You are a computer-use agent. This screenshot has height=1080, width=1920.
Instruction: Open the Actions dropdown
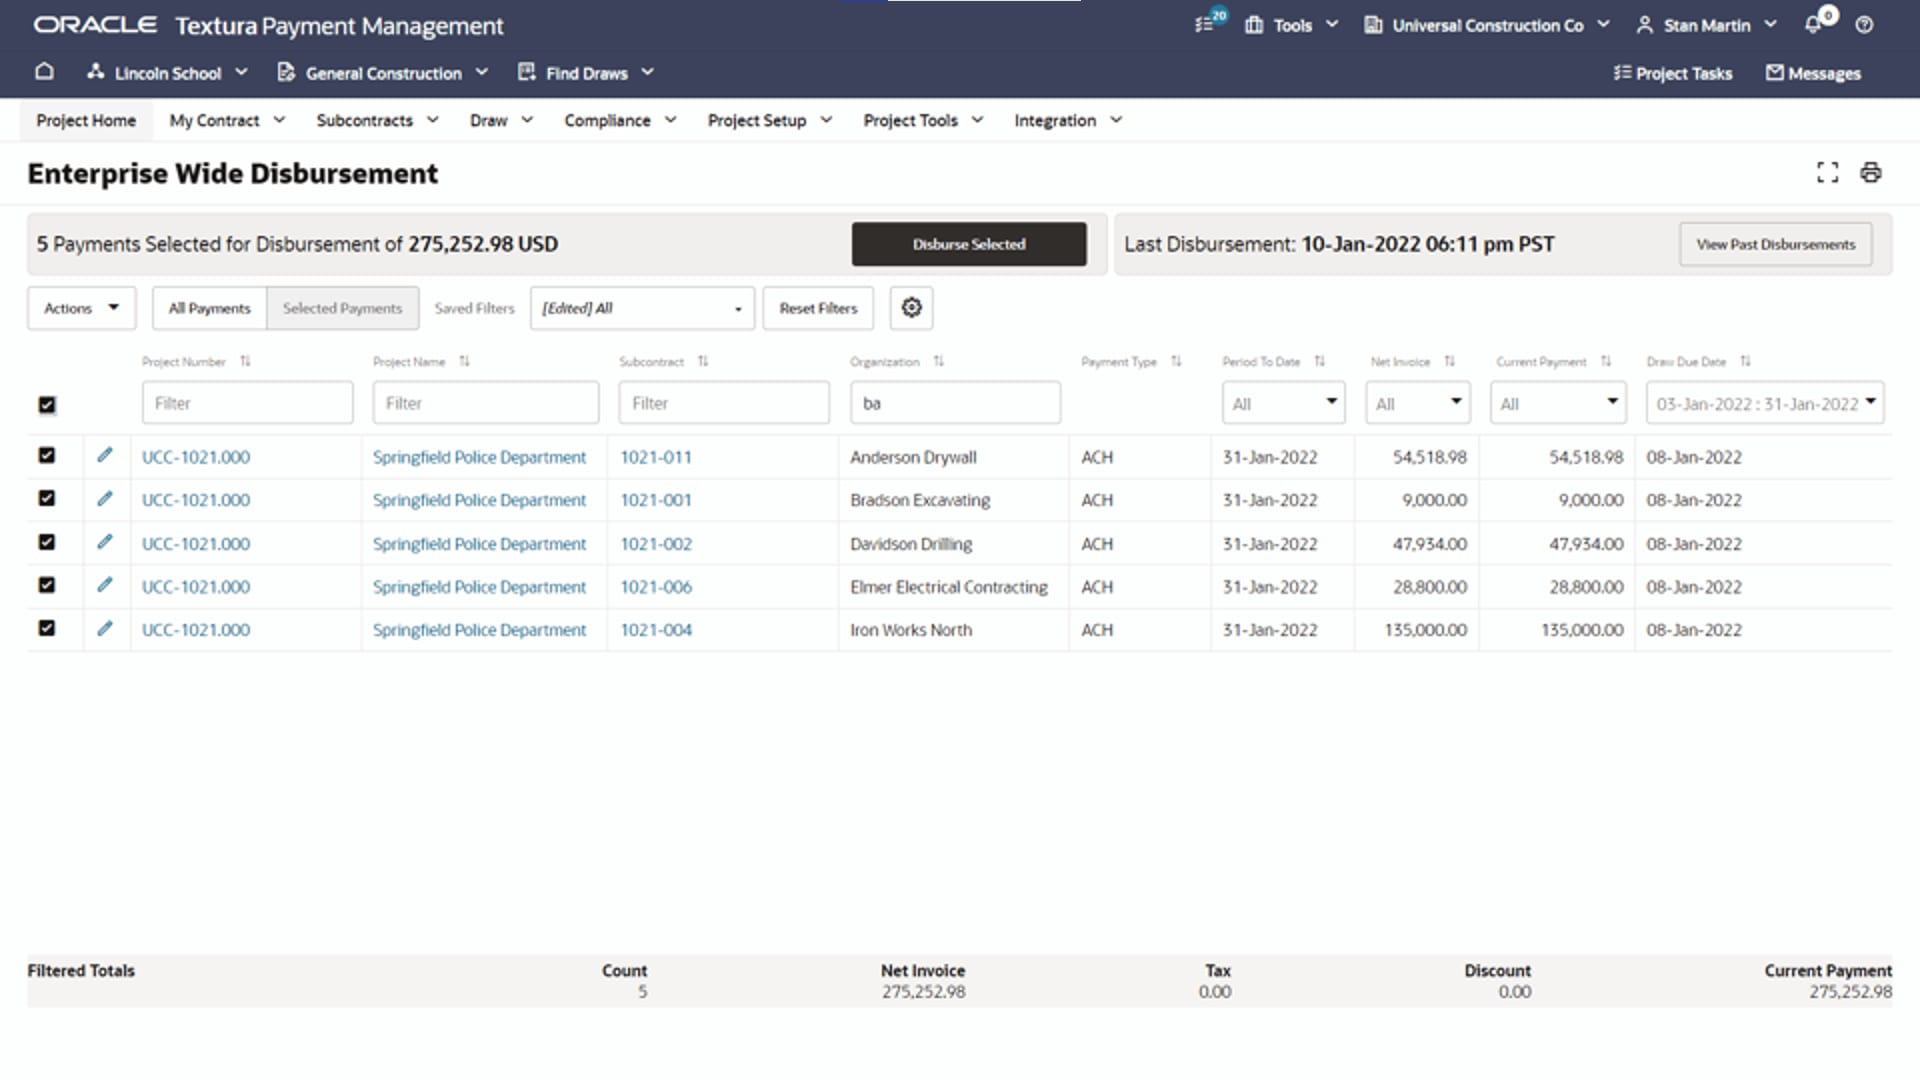click(81, 308)
